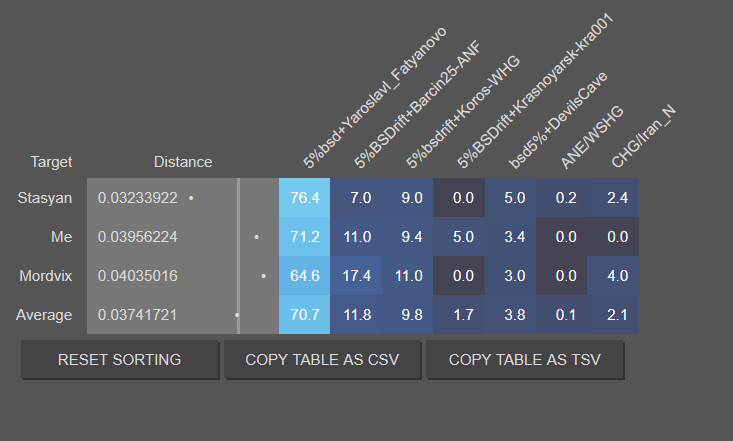The width and height of the screenshot is (733, 441).
Task: Click the 9.4 cell in Me row
Action: 407,237
